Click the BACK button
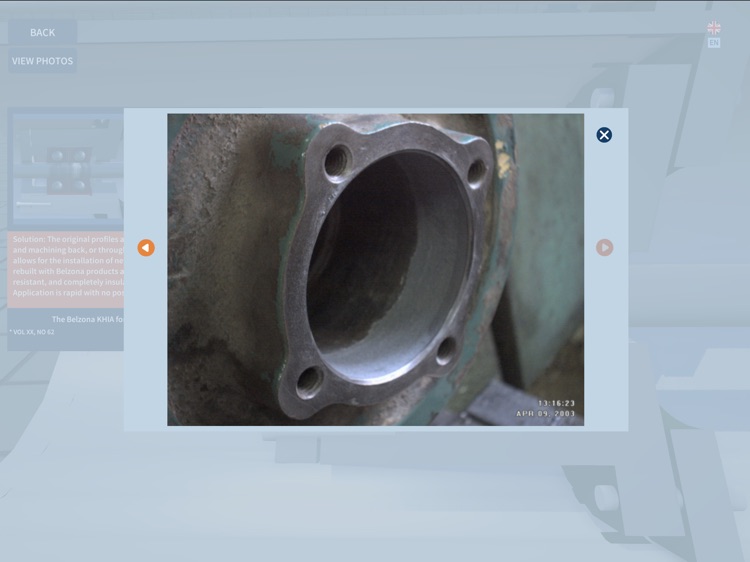The width and height of the screenshot is (750, 562). click(x=43, y=33)
